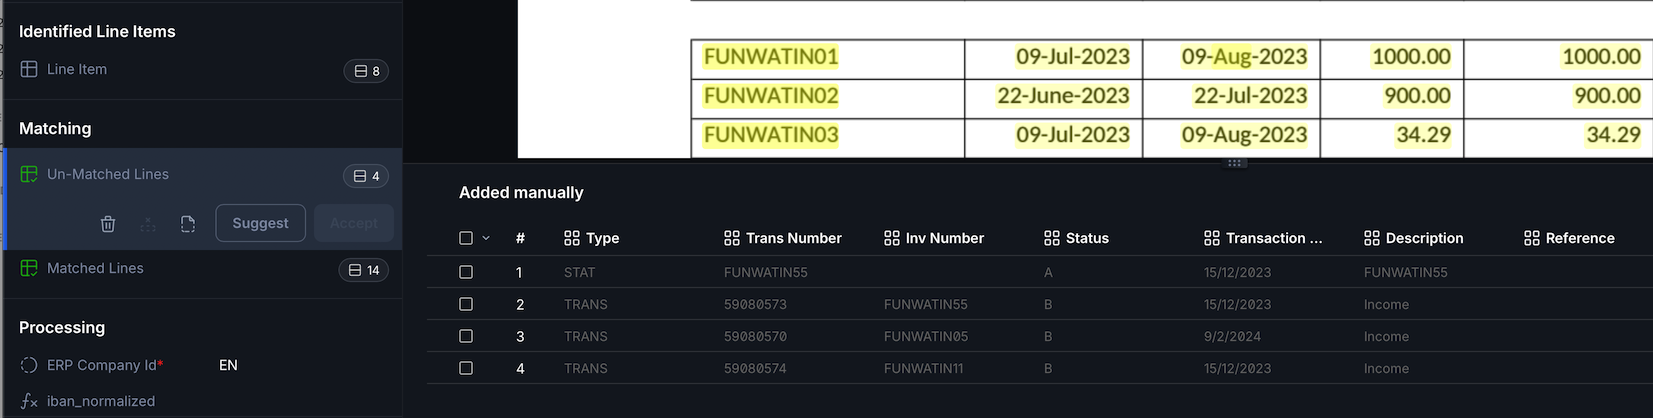Click the FUNWATIN02 cell in the document
Screen dimensions: 1653x418
(771, 96)
